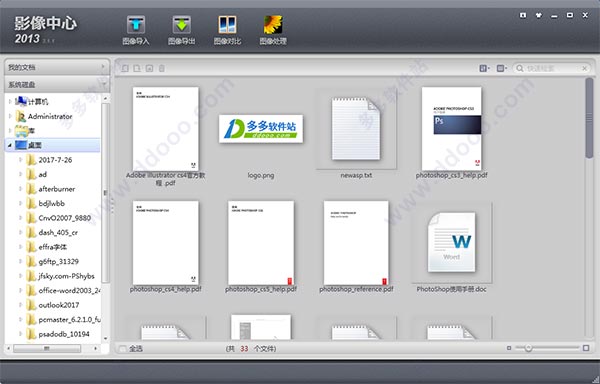Select the Administrator tree item
The image size is (600, 384).
[50, 116]
